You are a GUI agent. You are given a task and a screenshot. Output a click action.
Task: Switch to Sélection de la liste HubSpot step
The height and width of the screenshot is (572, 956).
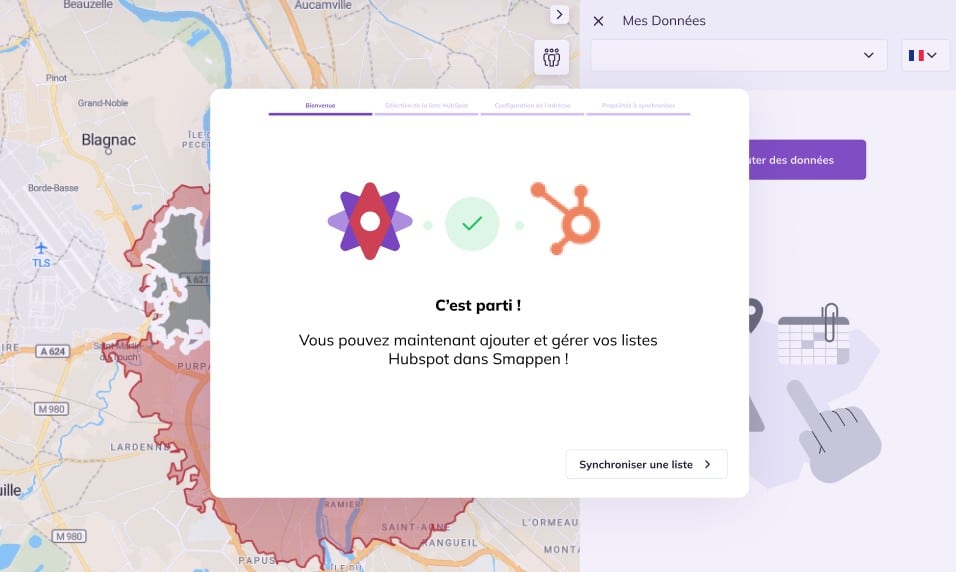tap(425, 105)
